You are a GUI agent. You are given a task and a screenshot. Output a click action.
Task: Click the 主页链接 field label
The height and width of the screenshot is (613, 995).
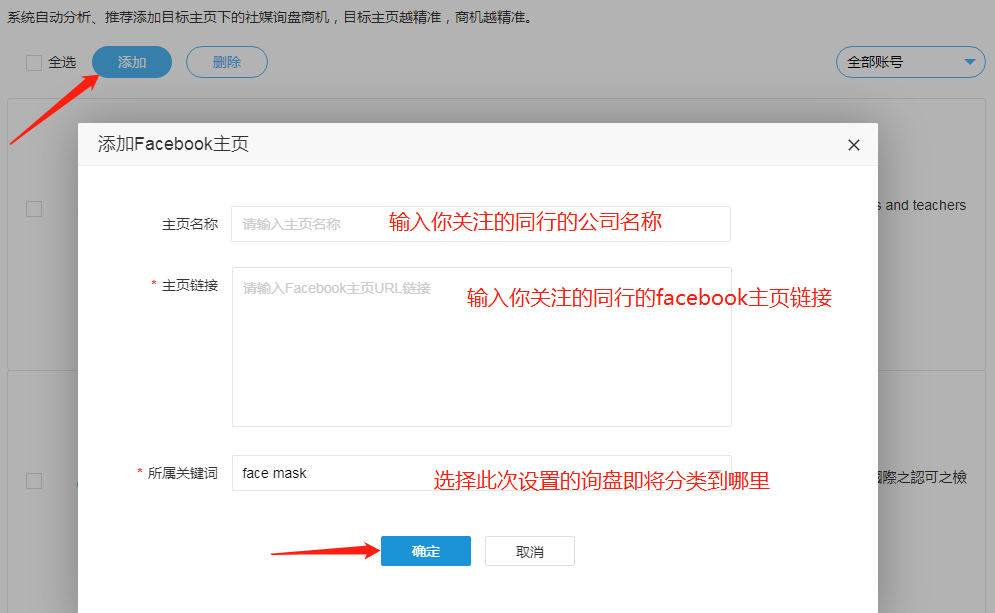pos(190,286)
